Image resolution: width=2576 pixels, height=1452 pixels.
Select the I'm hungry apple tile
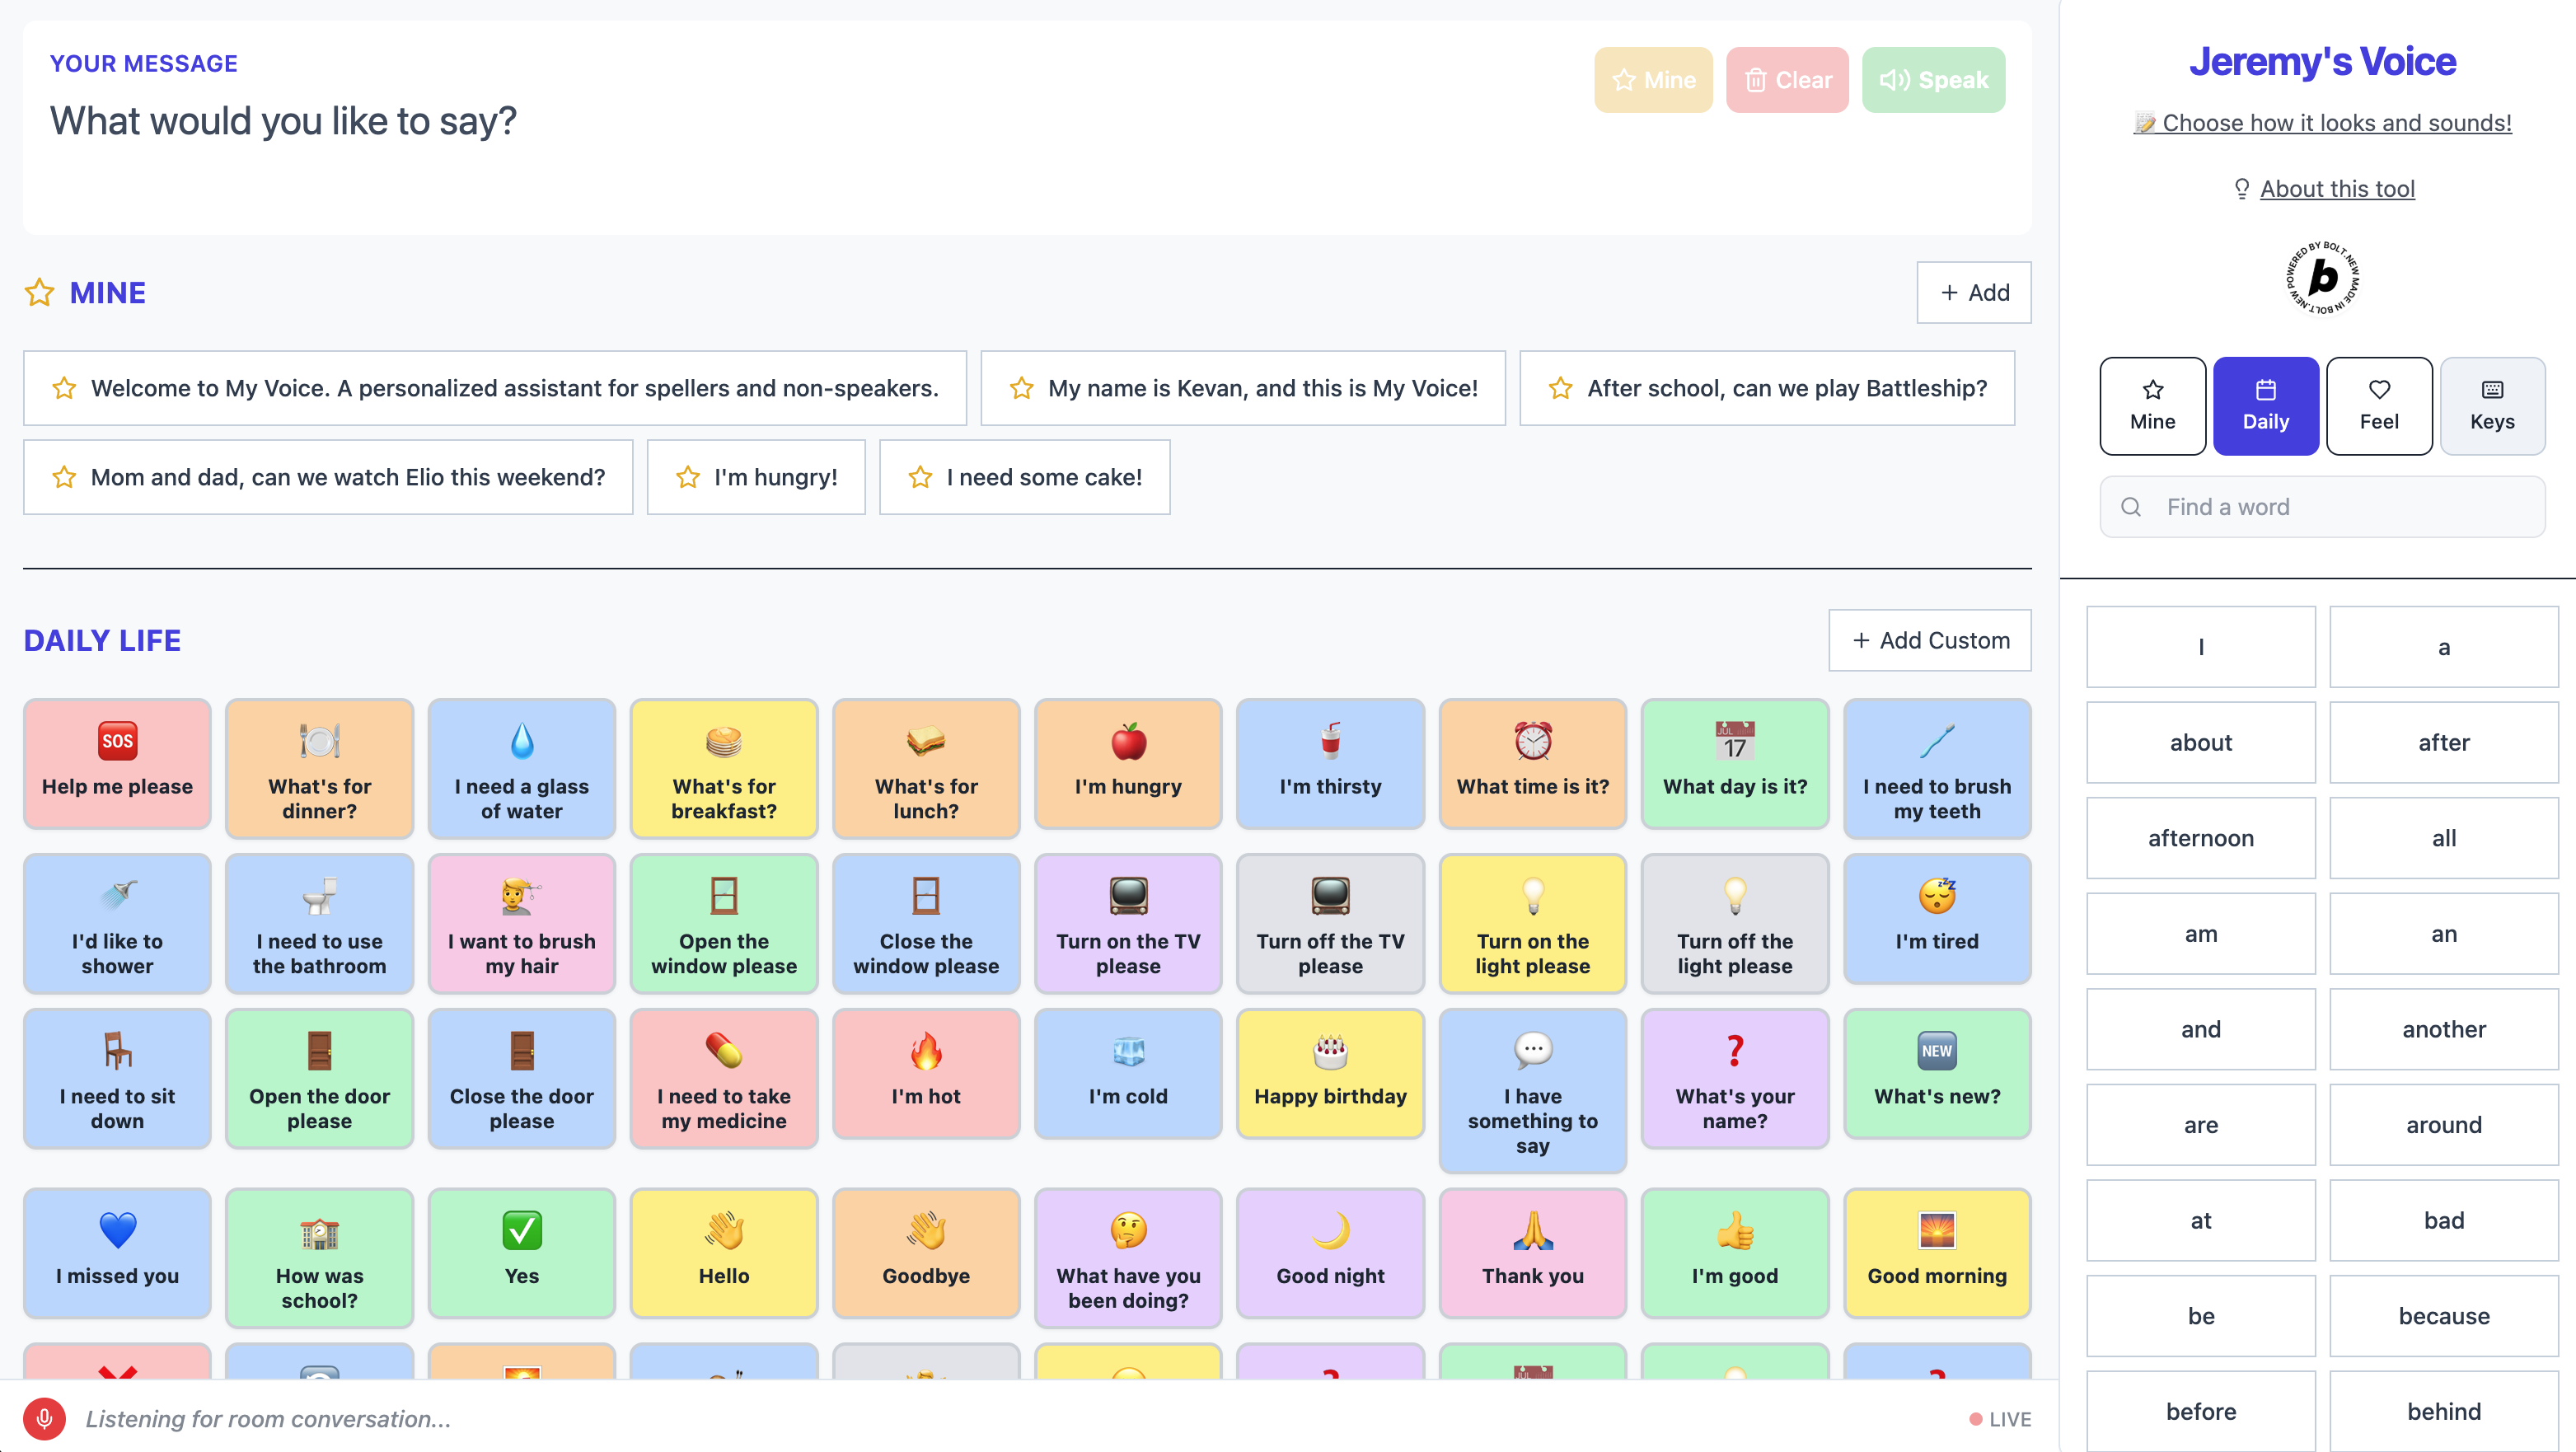pos(1128,763)
